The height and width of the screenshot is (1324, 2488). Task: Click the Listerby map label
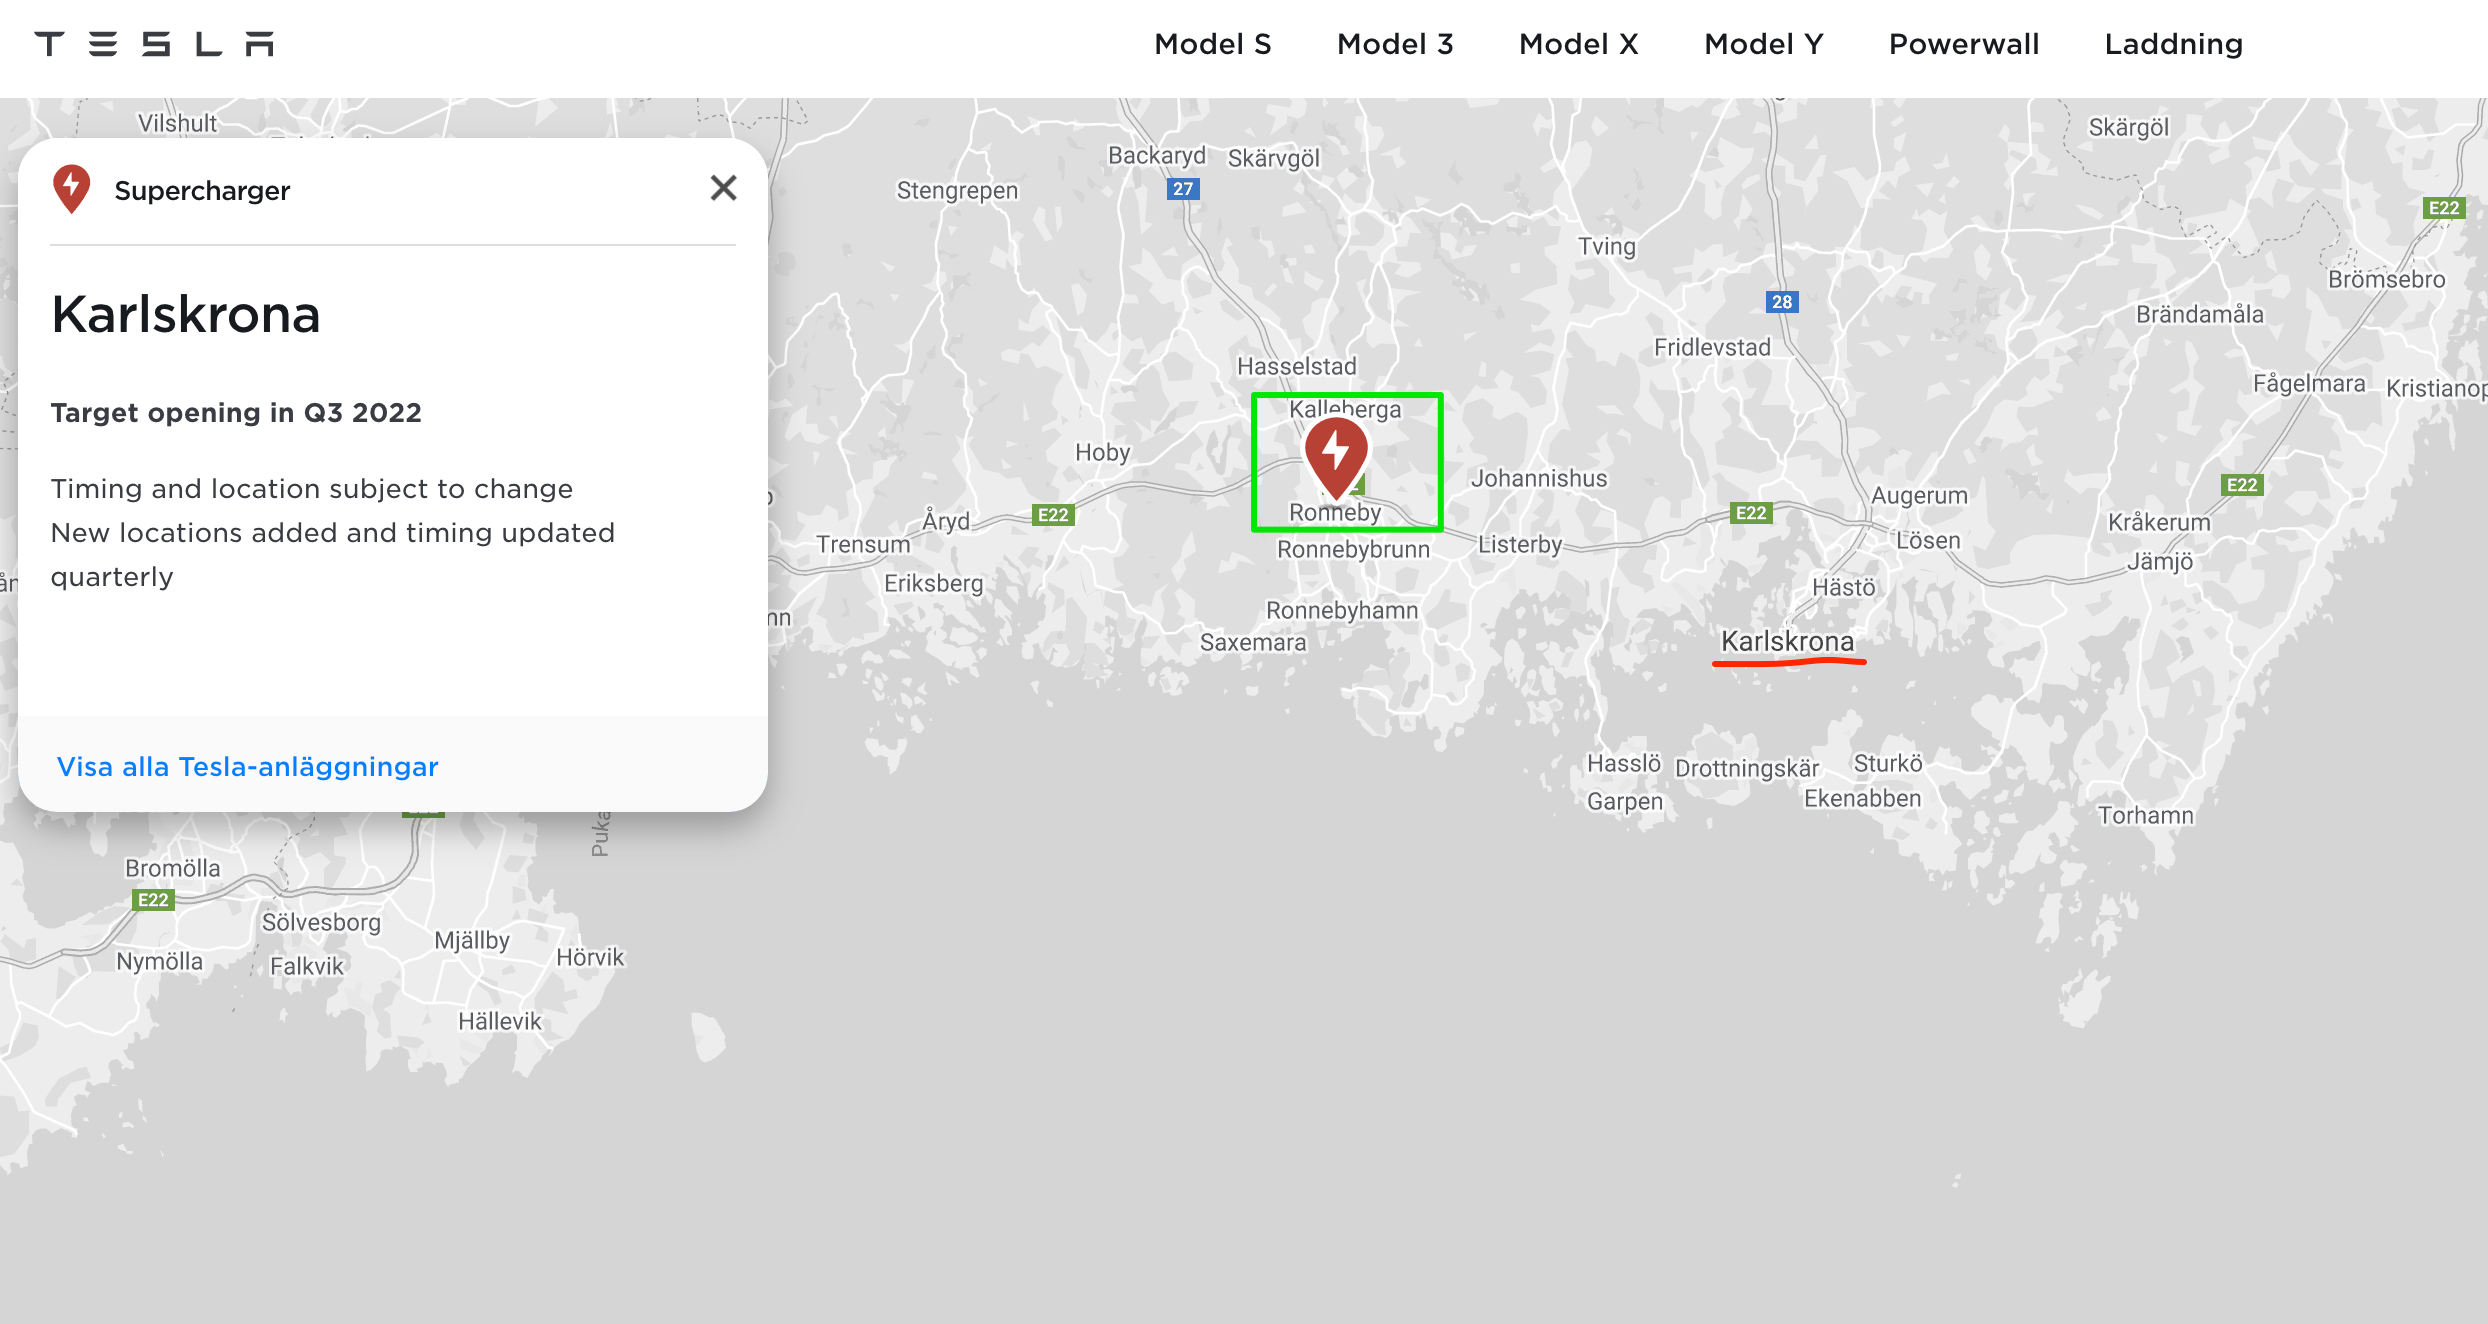click(x=1520, y=544)
